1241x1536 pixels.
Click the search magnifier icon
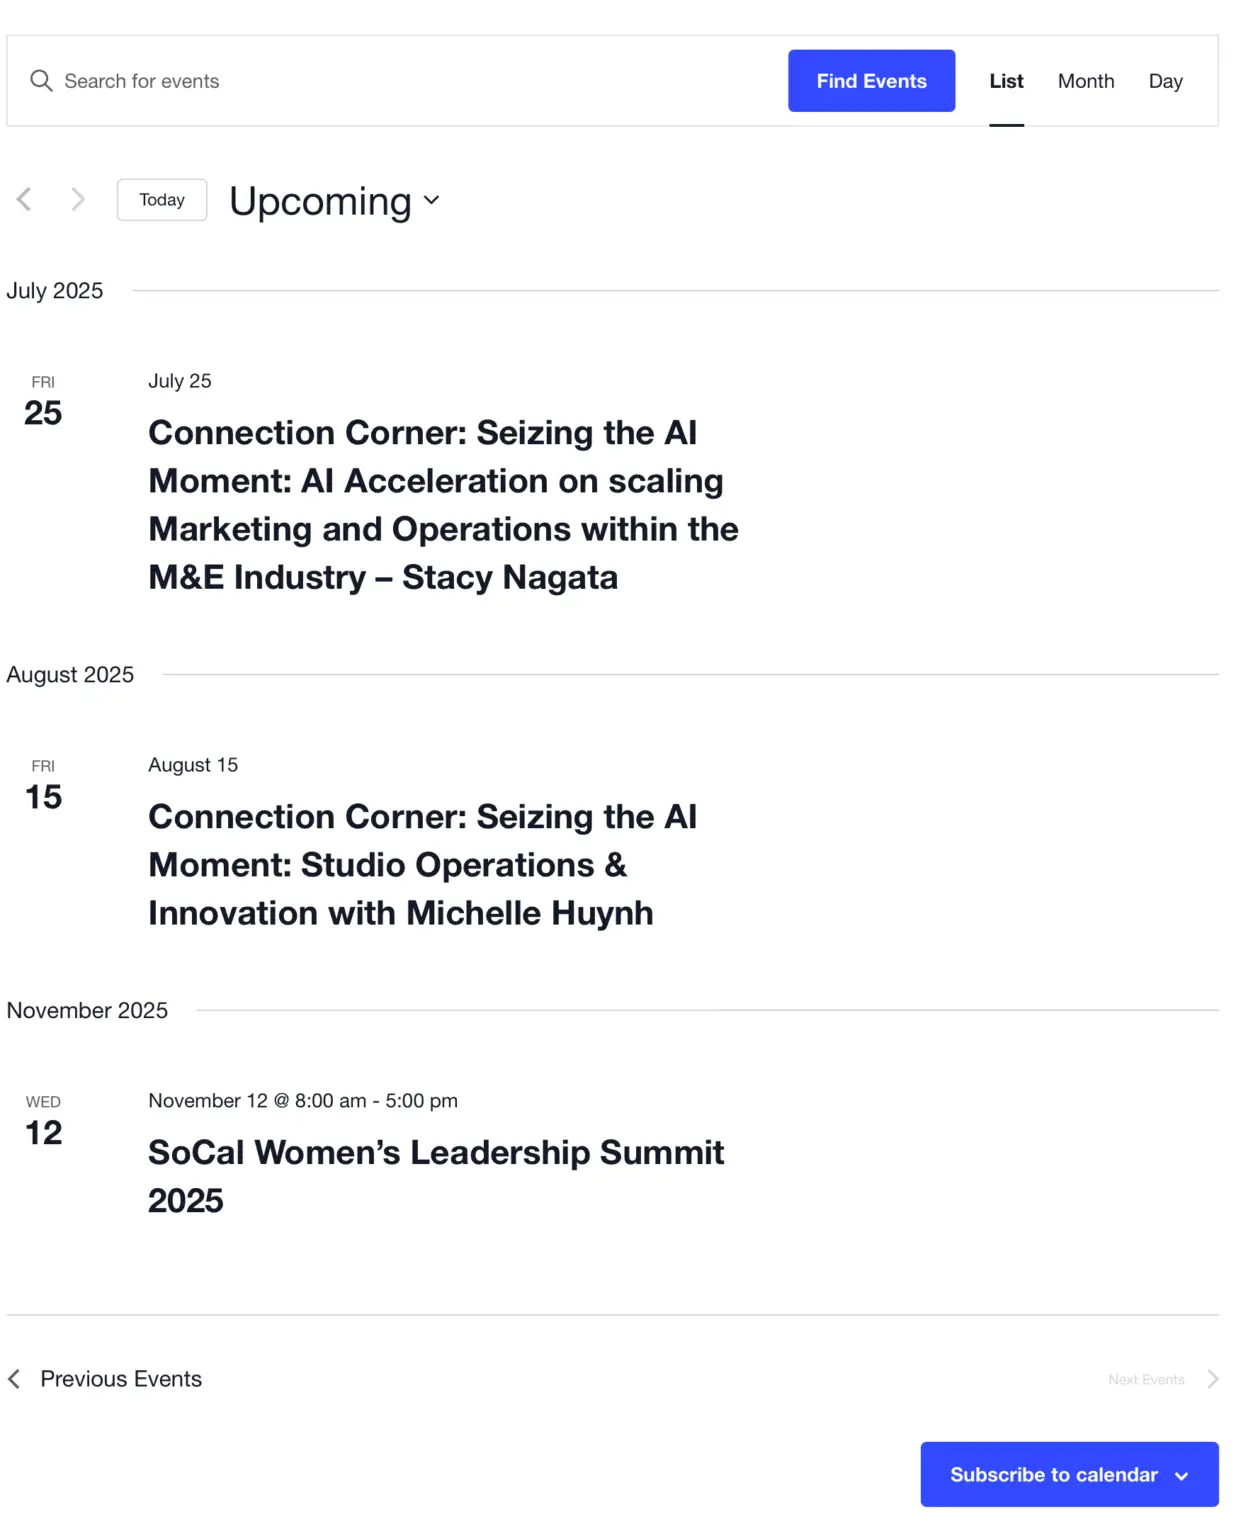click(x=41, y=81)
